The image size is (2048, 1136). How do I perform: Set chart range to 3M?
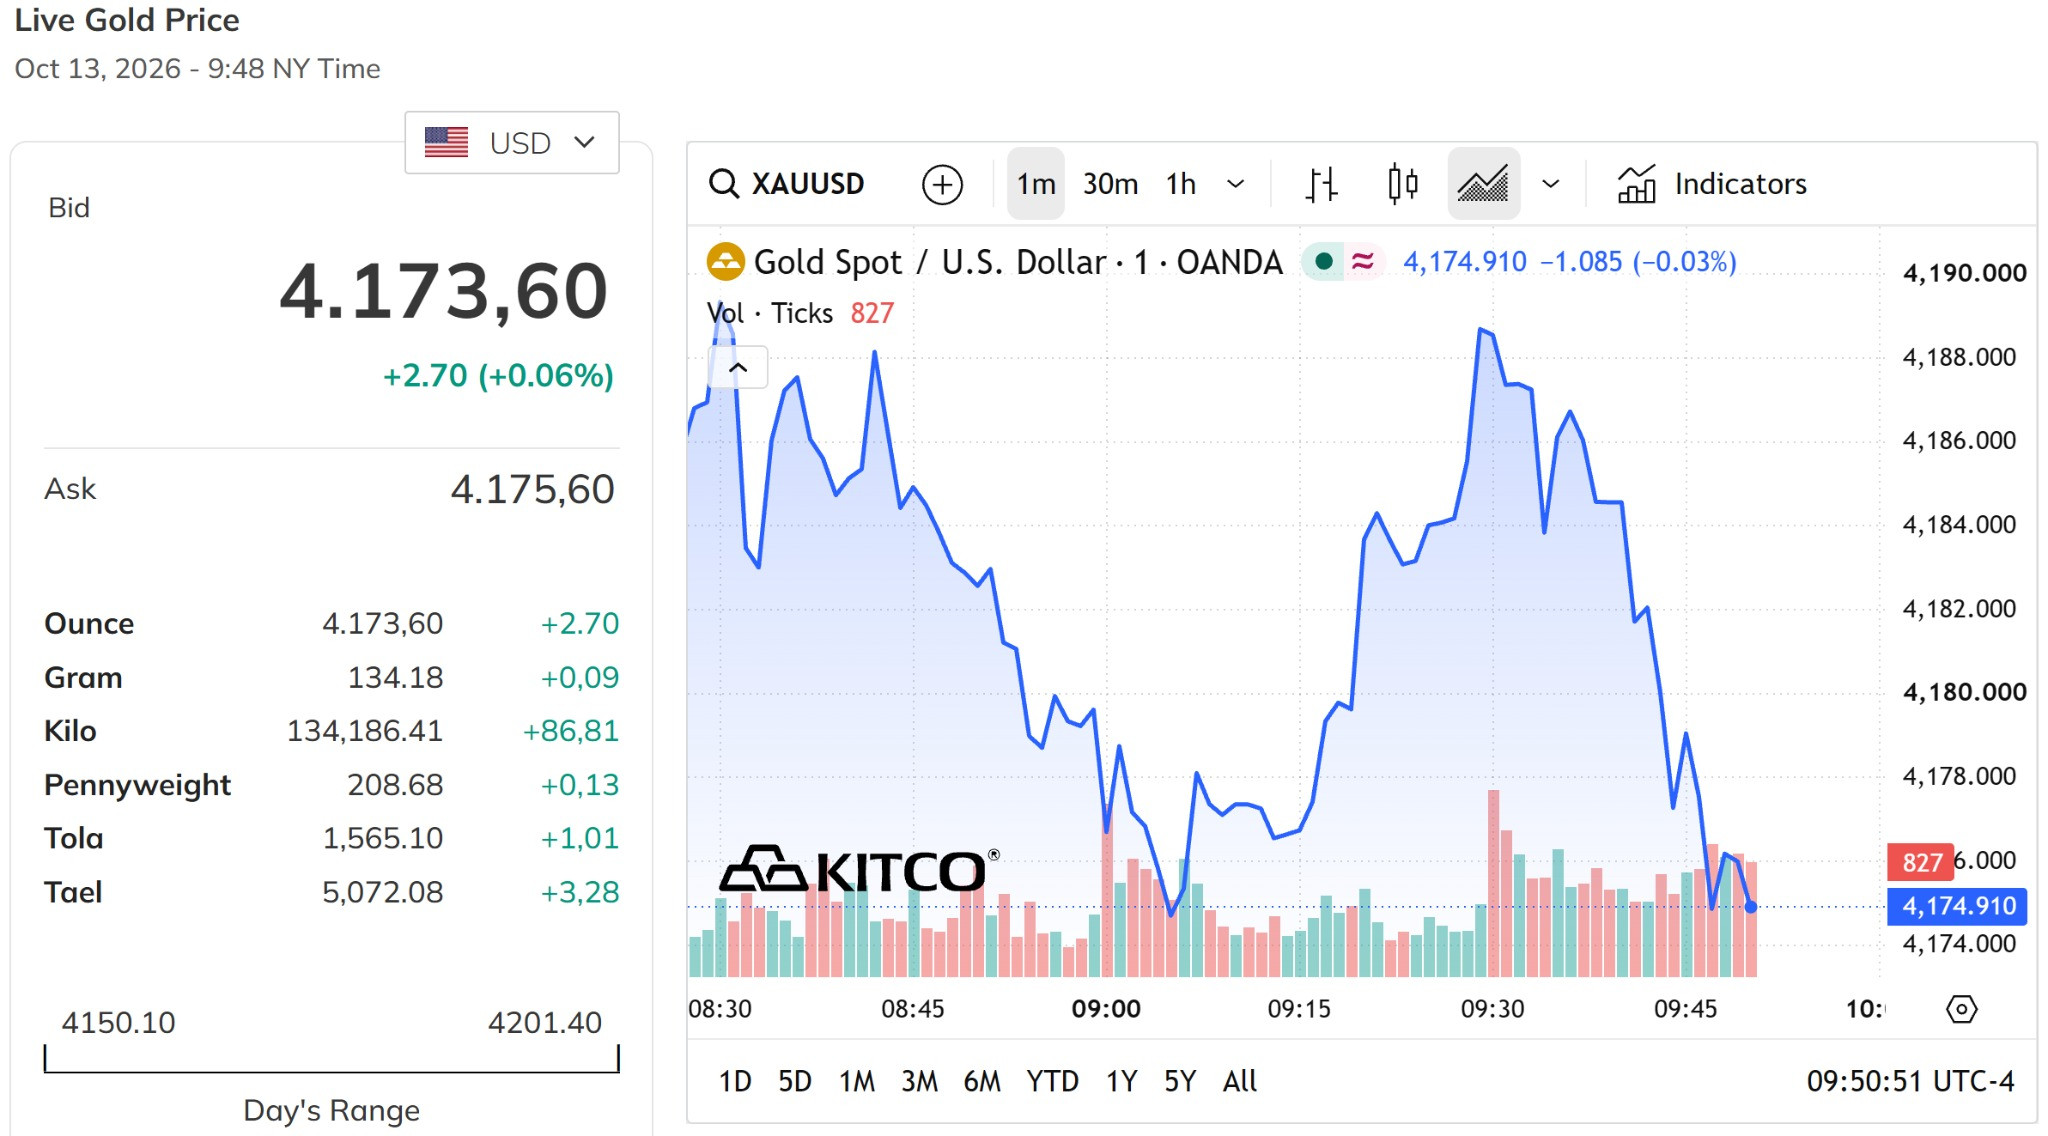point(919,1081)
